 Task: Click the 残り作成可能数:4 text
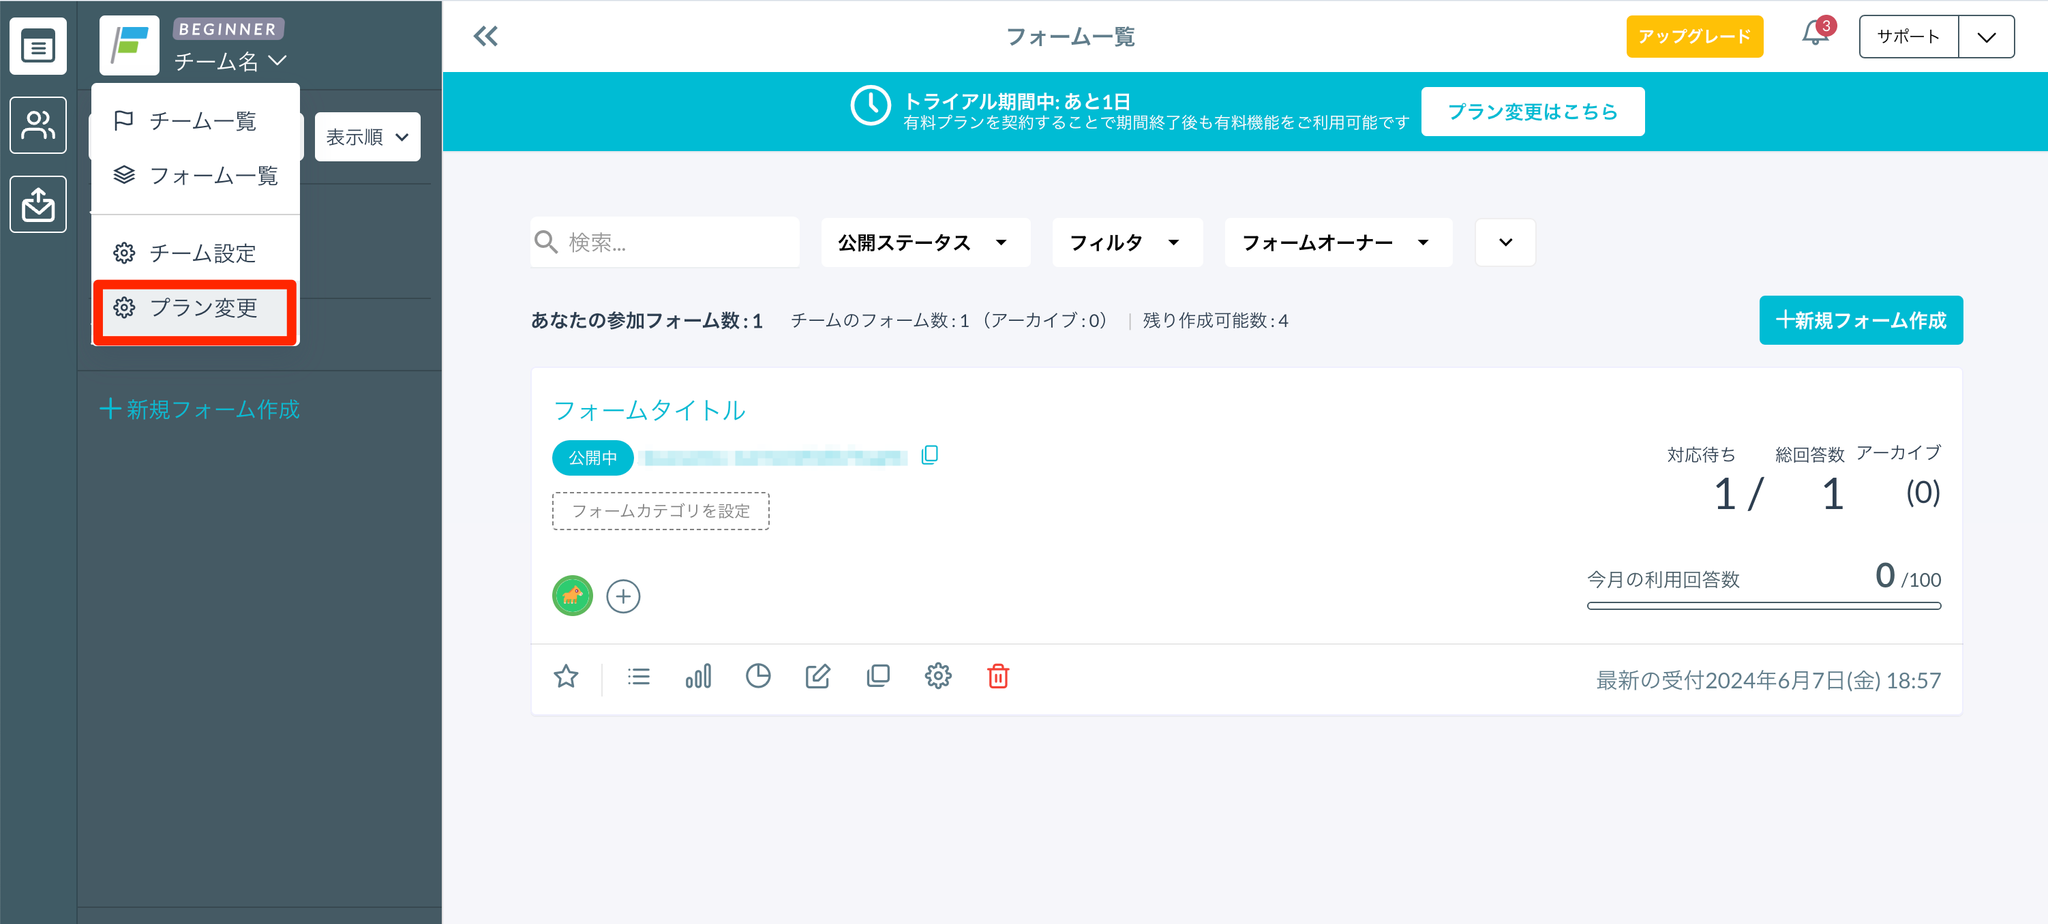(x=1216, y=321)
